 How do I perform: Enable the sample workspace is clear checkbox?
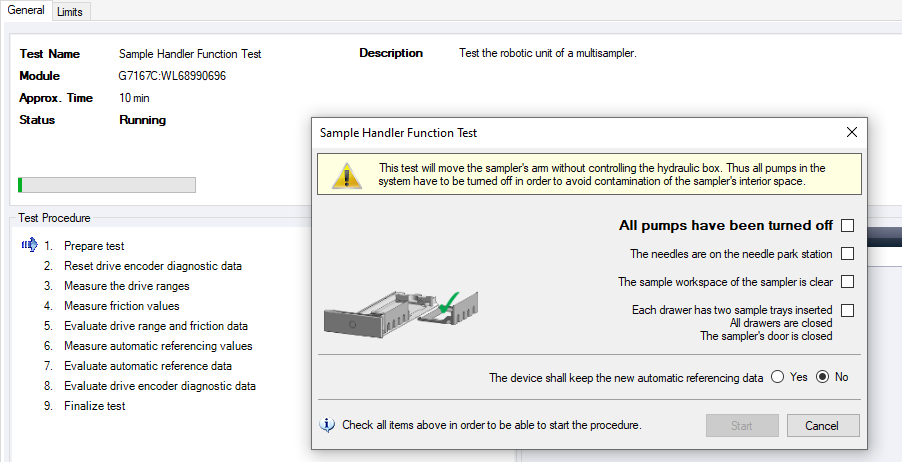click(x=847, y=282)
